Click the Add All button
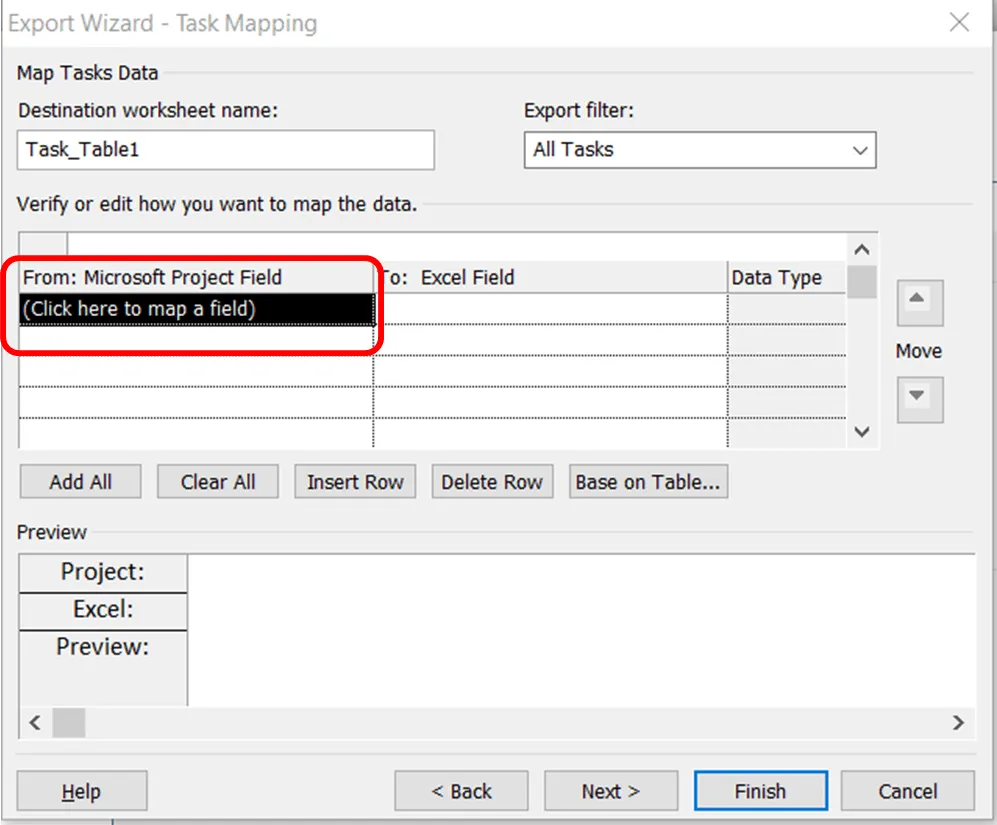This screenshot has width=997, height=825. click(x=81, y=482)
